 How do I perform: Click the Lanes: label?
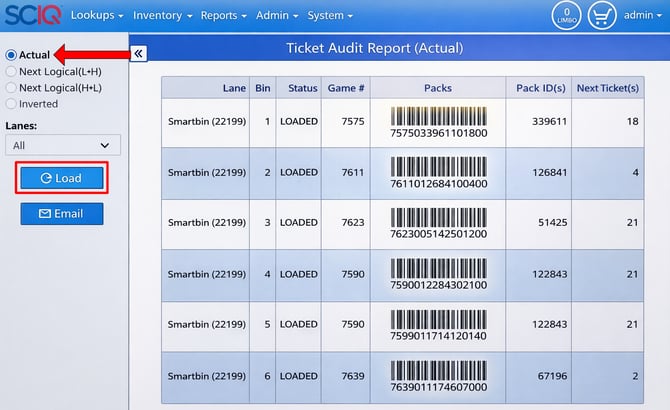coord(21,126)
